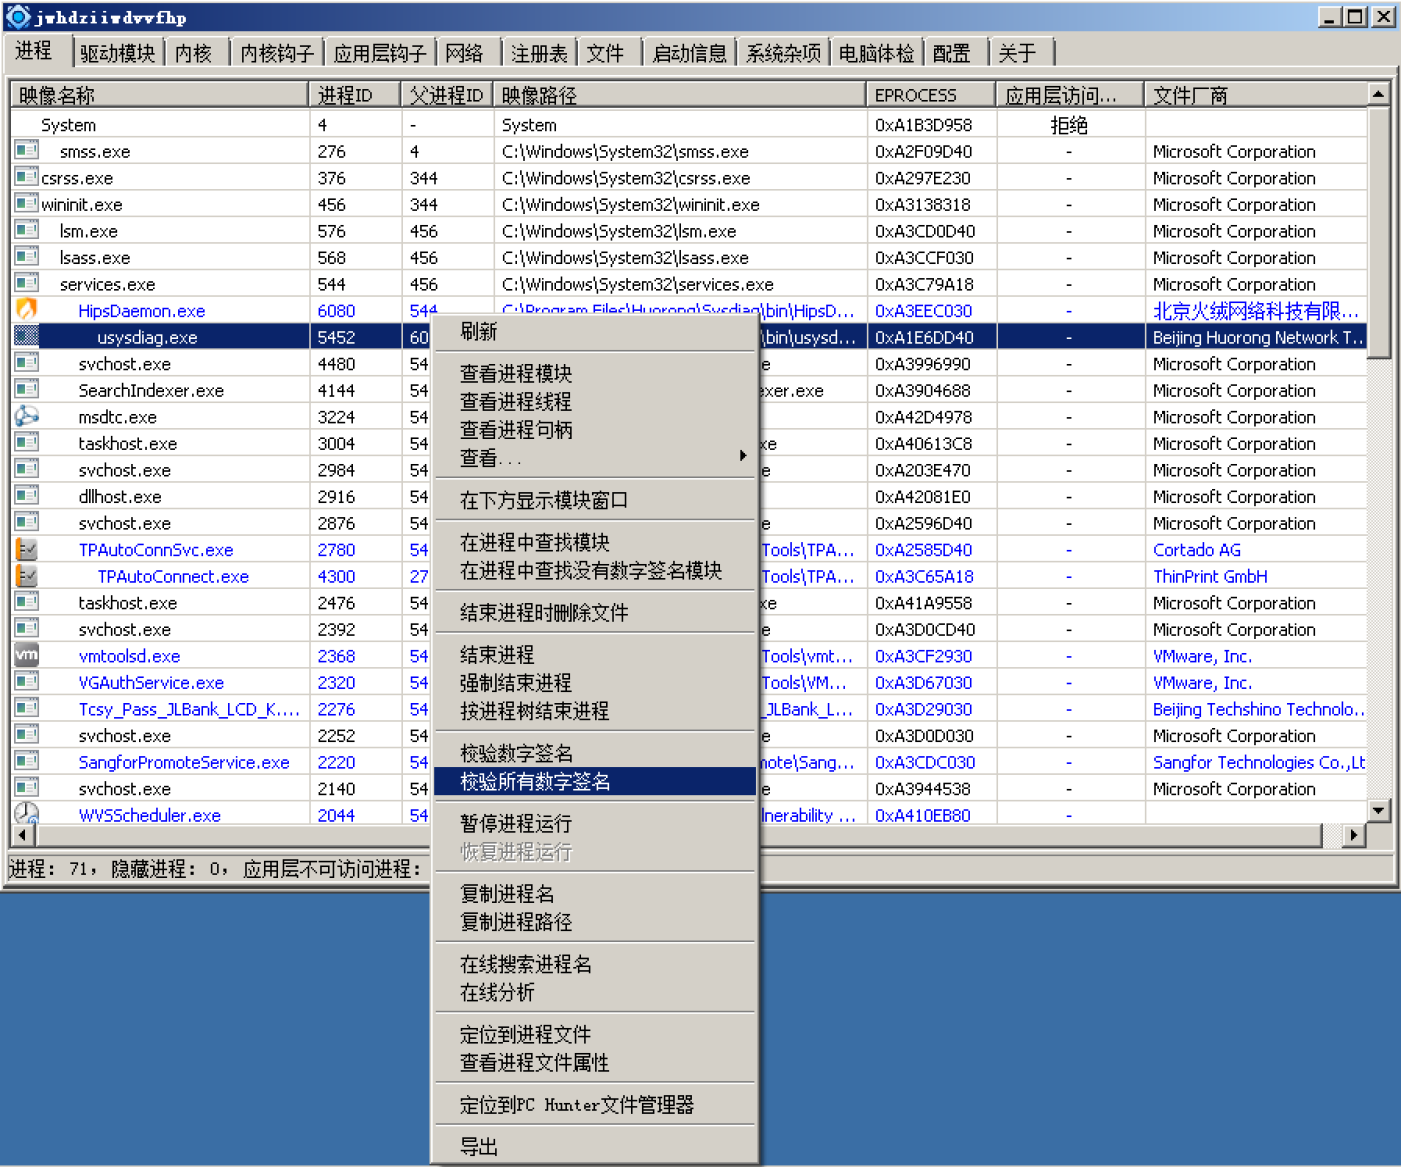Image resolution: width=1401 pixels, height=1167 pixels.
Task: Click the smss.exe process icon
Action: pyautogui.click(x=26, y=151)
